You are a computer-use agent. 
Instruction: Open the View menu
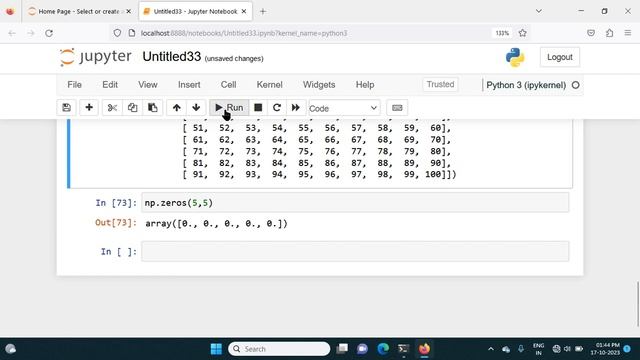click(148, 85)
